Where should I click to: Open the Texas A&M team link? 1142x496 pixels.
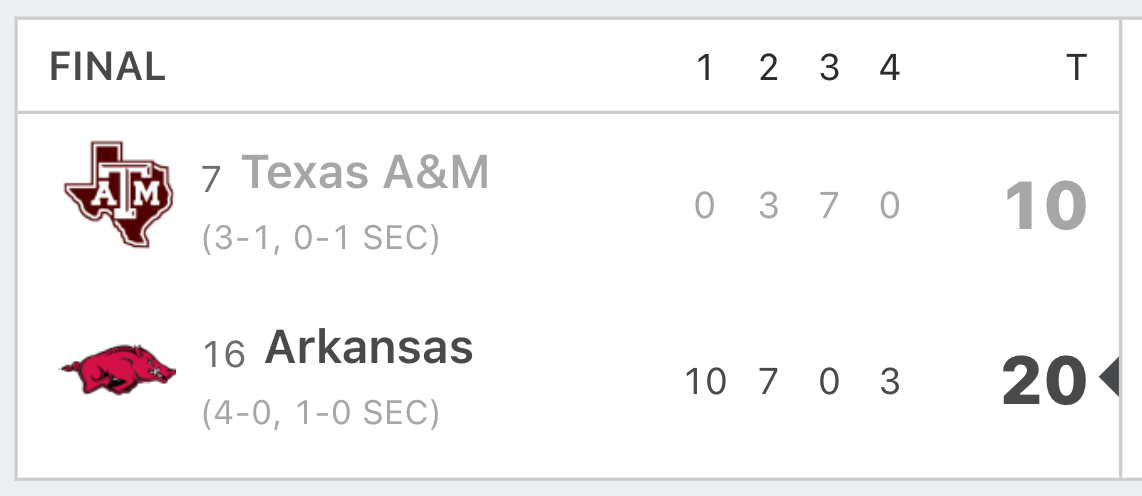pos(365,173)
